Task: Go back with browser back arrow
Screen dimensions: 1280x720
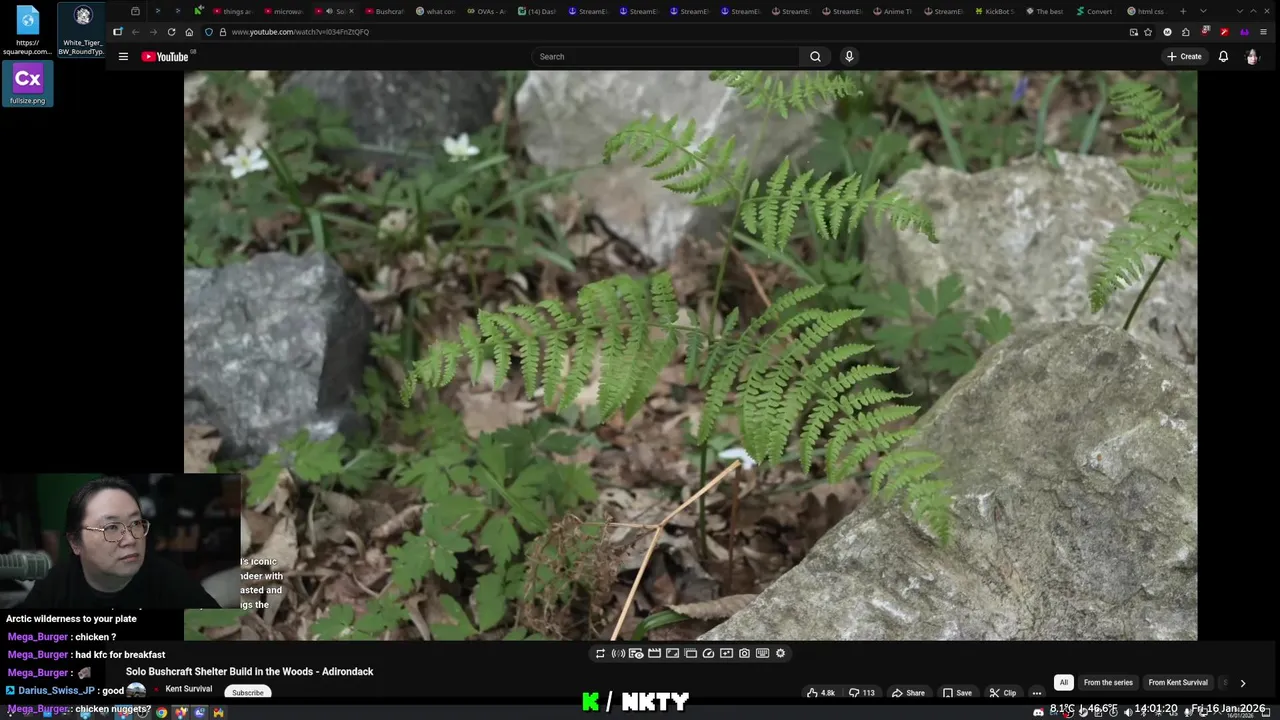Action: [x=136, y=32]
